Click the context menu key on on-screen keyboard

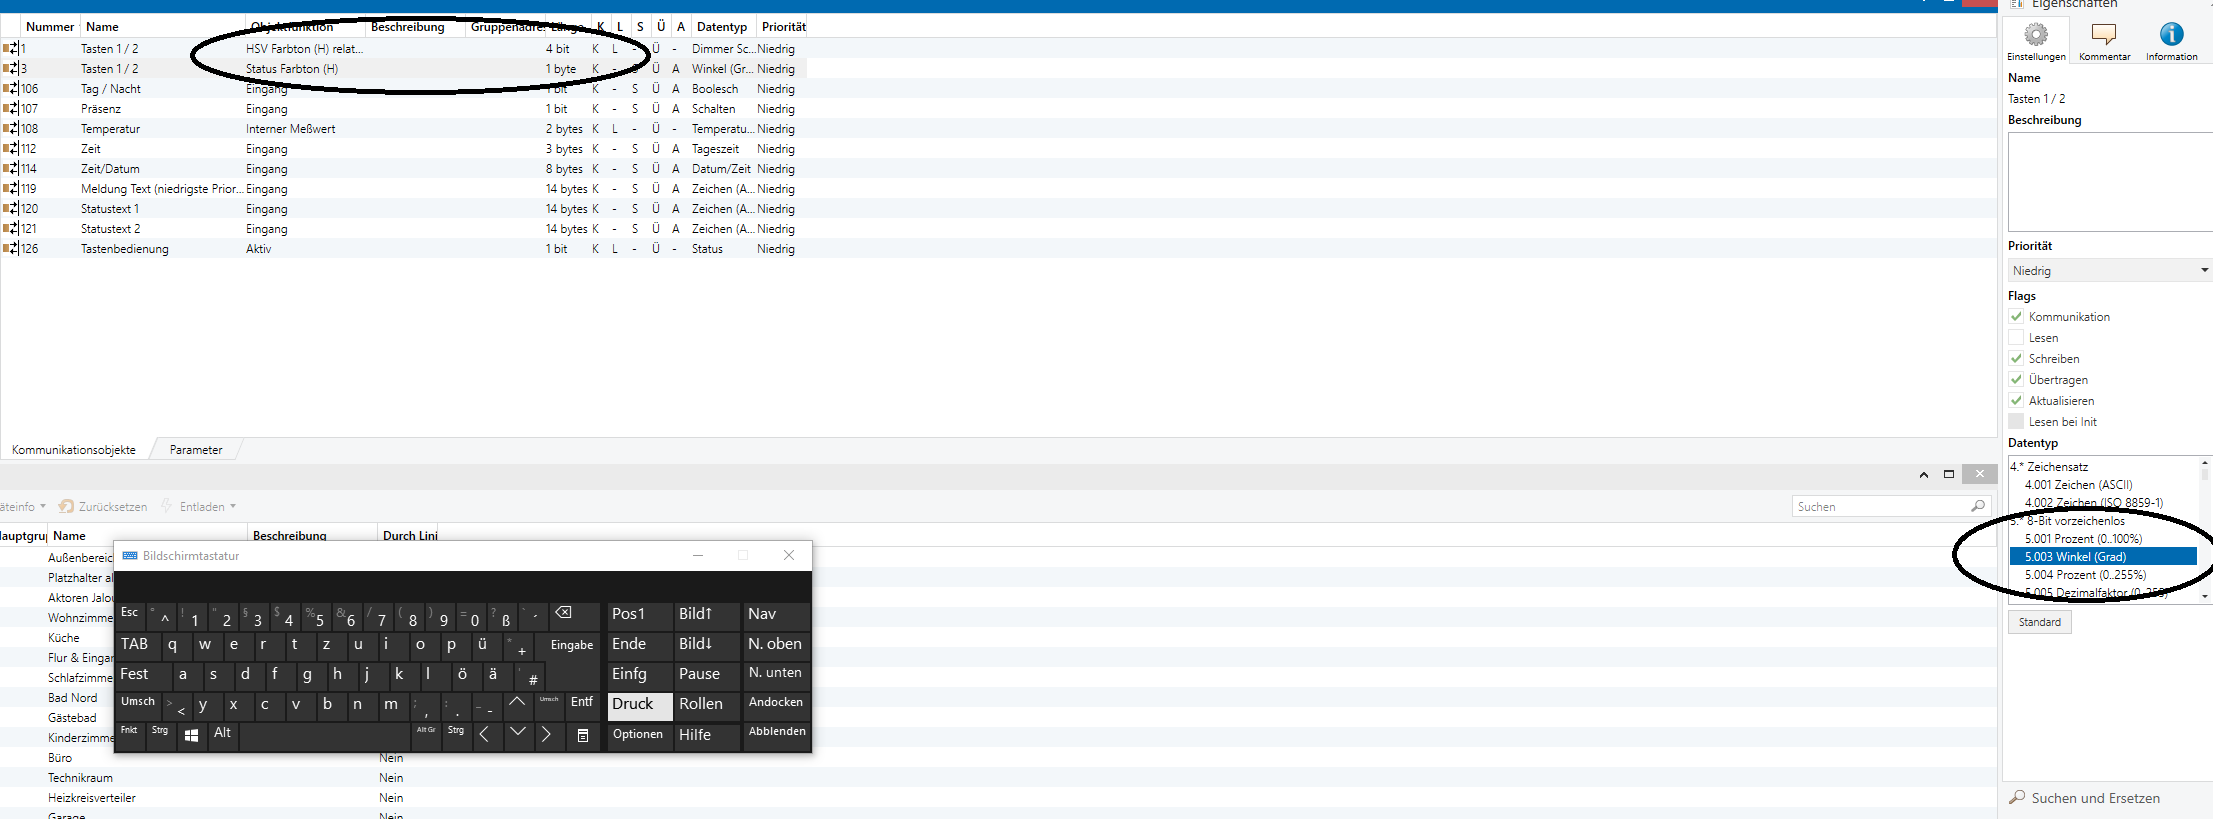coord(582,735)
